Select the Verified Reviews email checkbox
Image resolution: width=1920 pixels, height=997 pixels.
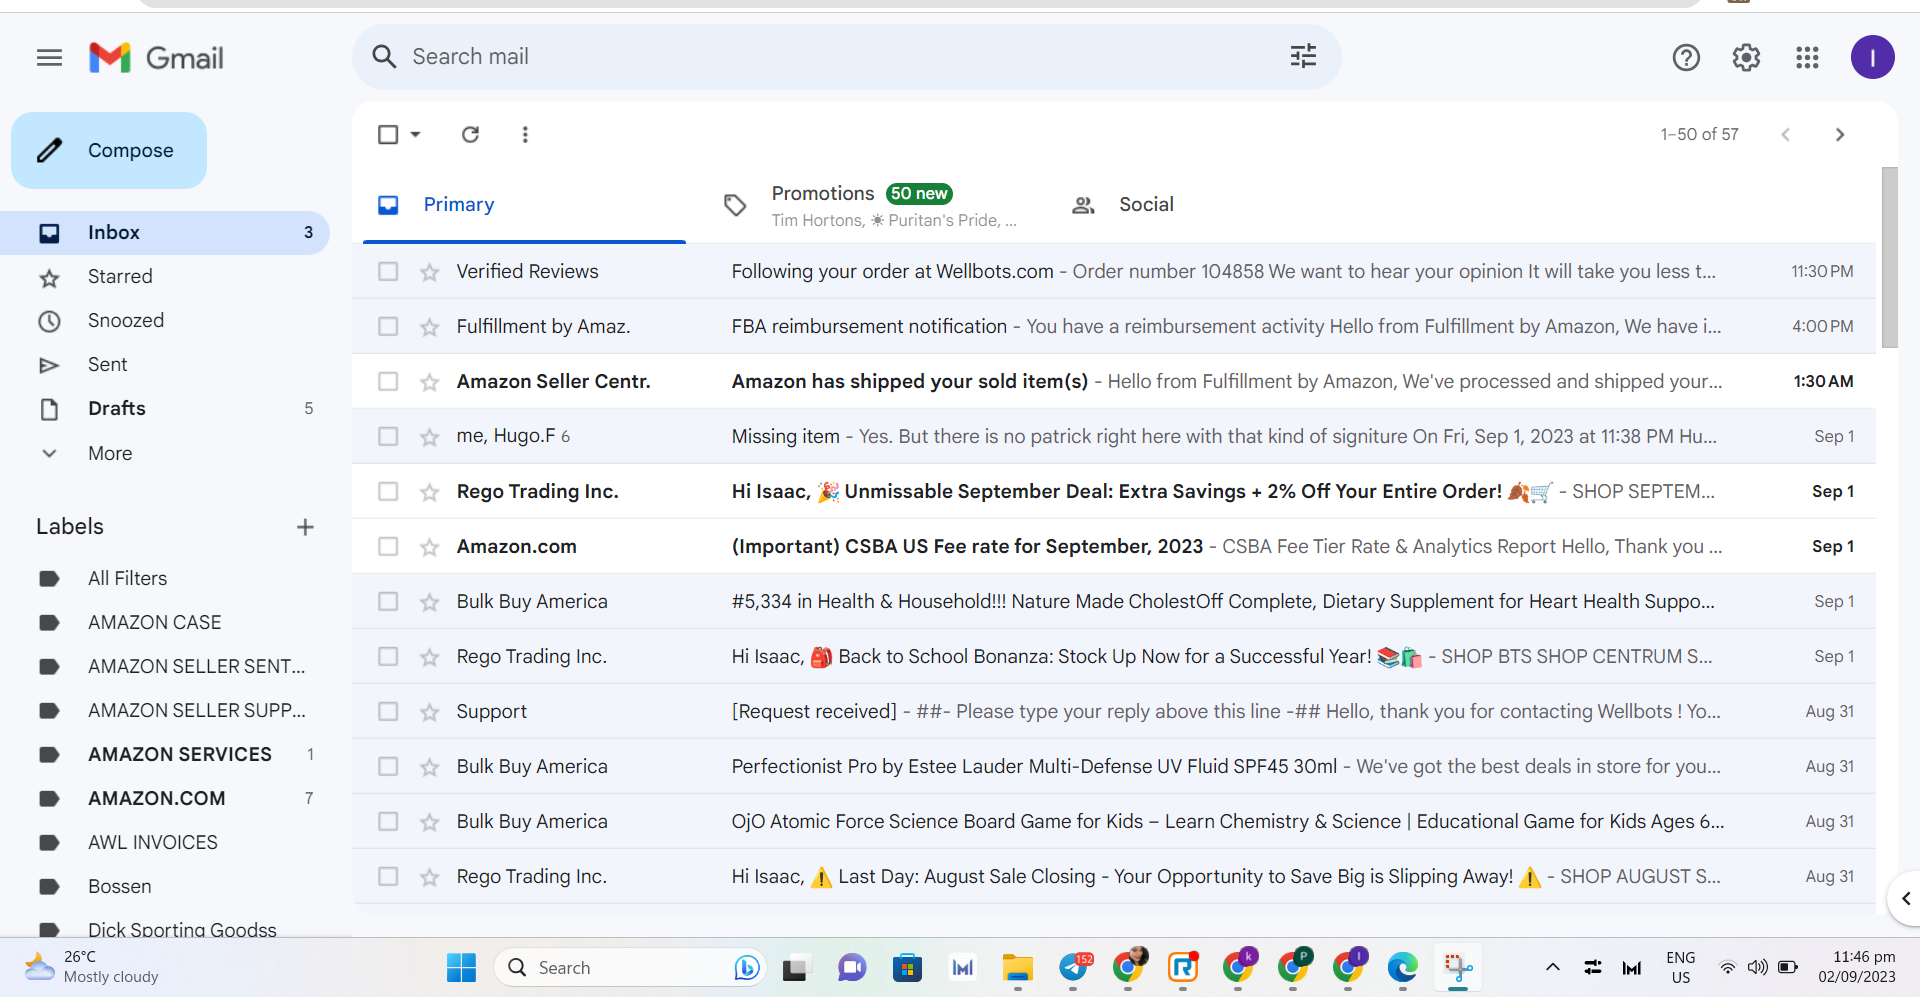tap(388, 271)
